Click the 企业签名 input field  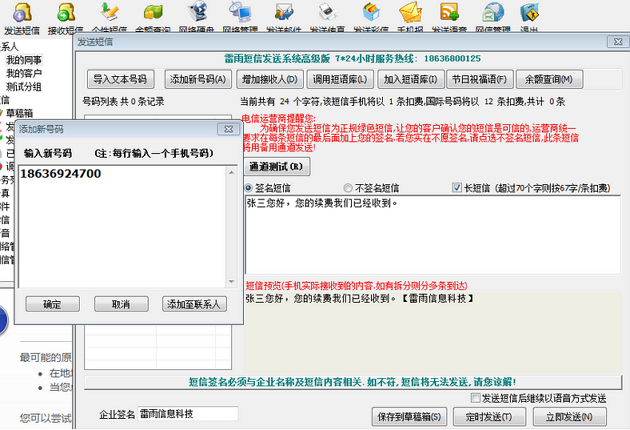point(188,414)
